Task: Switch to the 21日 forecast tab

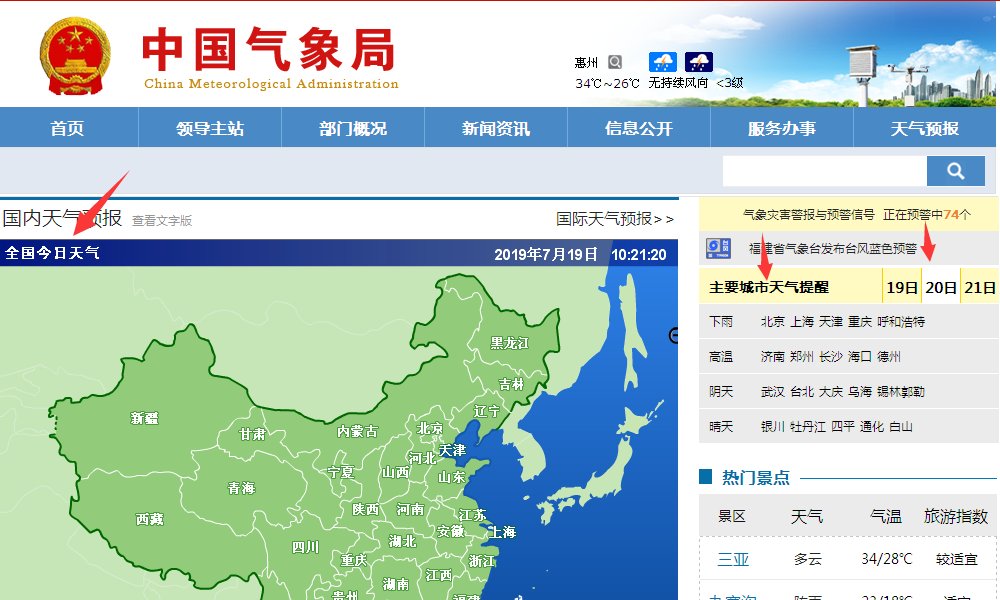Action: coord(977,286)
